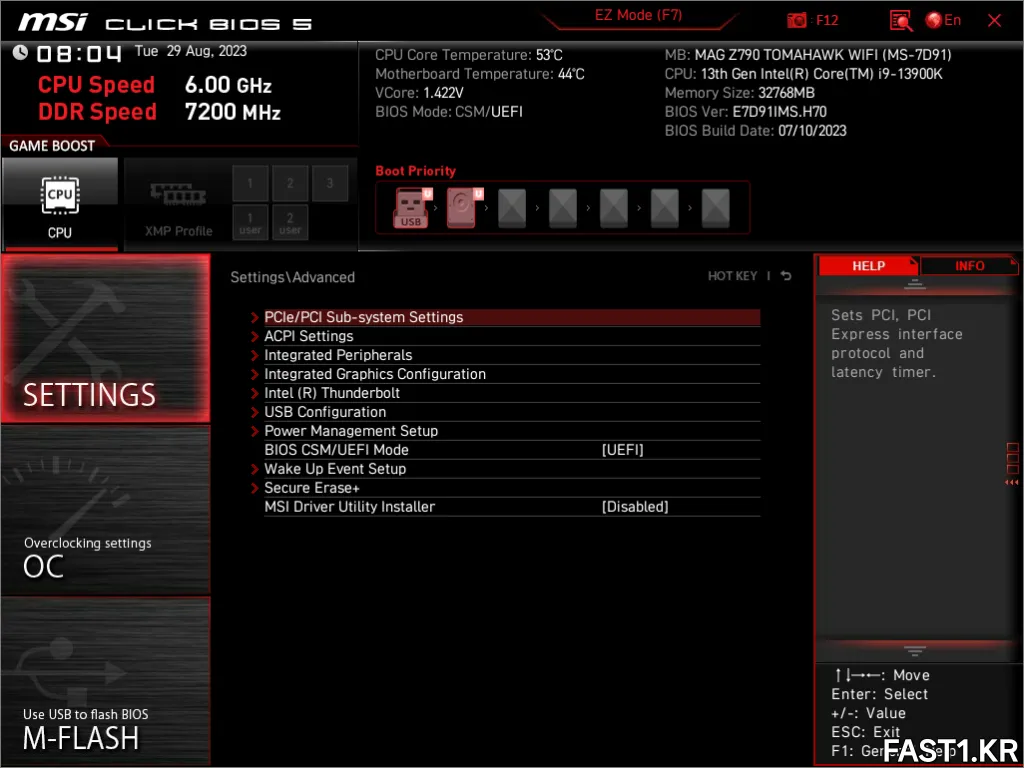Click the date Tue 29 Aug, 2023

[191, 51]
